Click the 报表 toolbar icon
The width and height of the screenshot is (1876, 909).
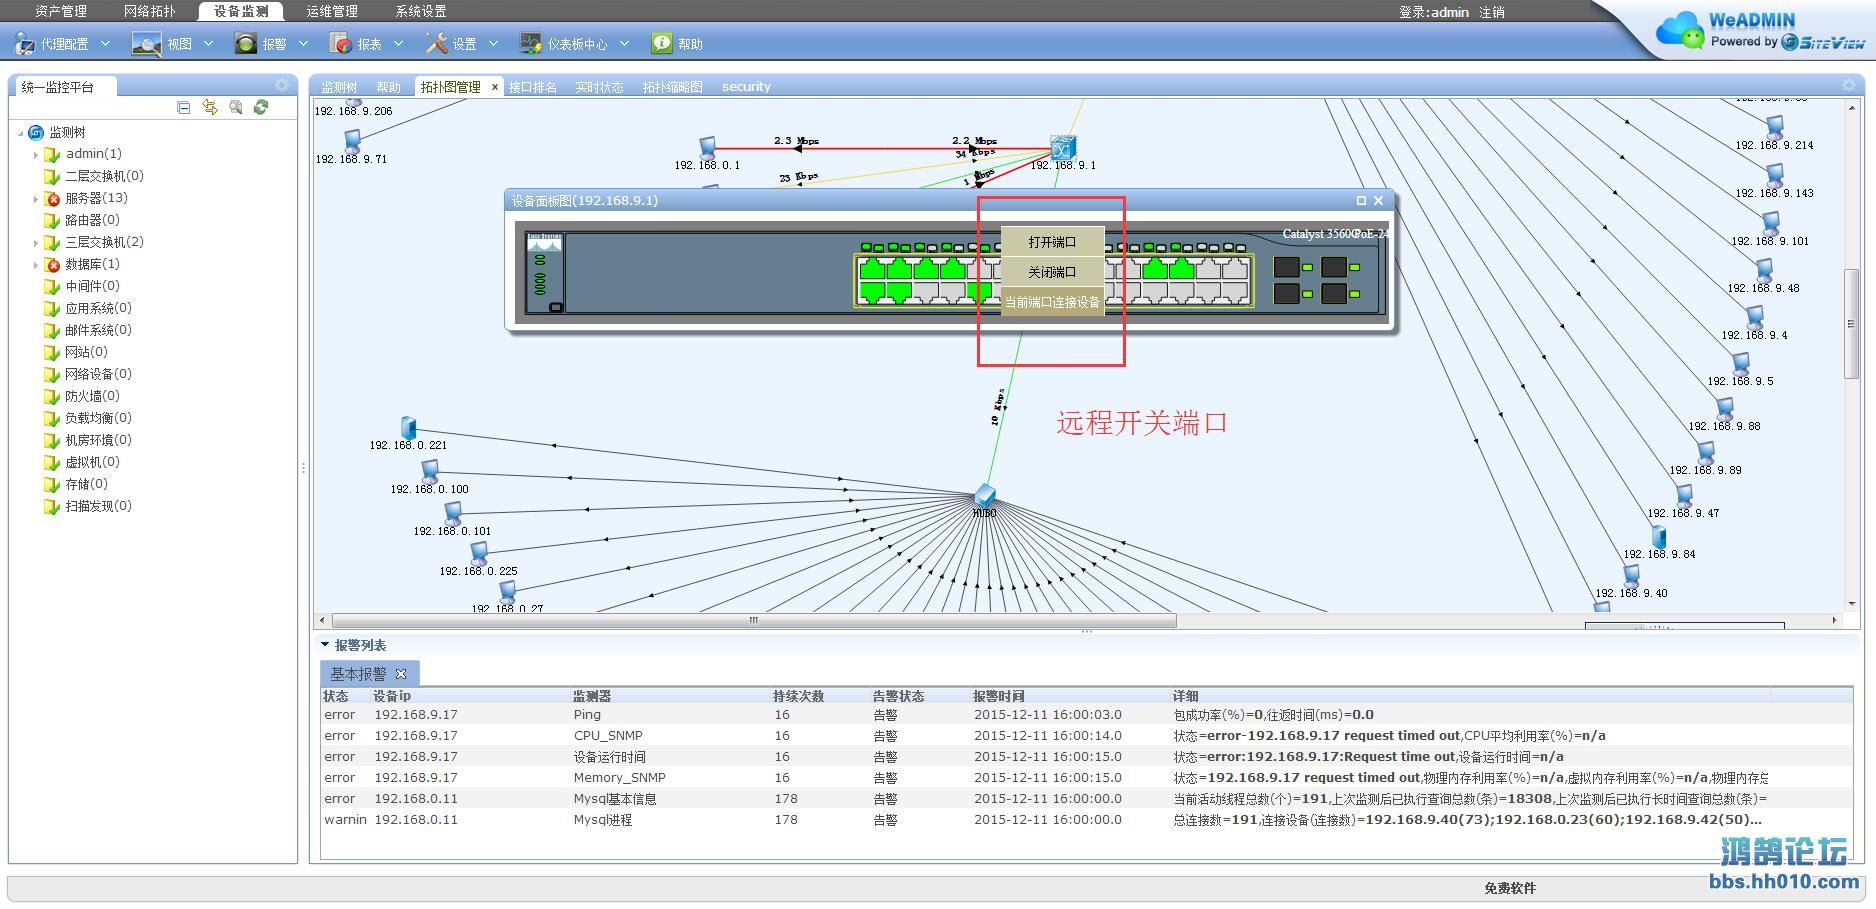point(340,43)
